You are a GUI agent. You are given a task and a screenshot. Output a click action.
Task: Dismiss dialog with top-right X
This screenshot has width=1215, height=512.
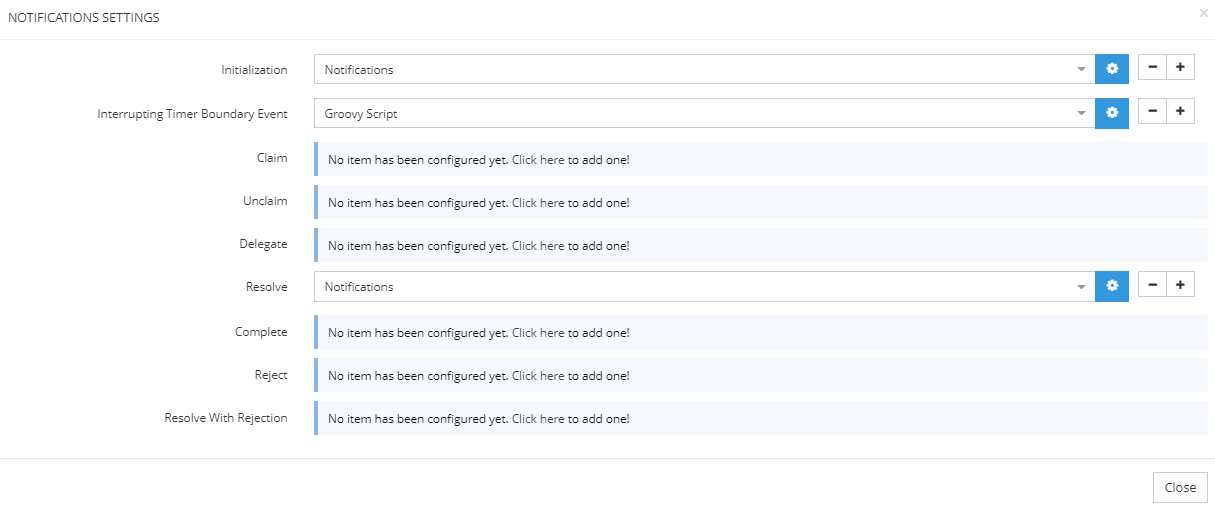click(x=1203, y=13)
